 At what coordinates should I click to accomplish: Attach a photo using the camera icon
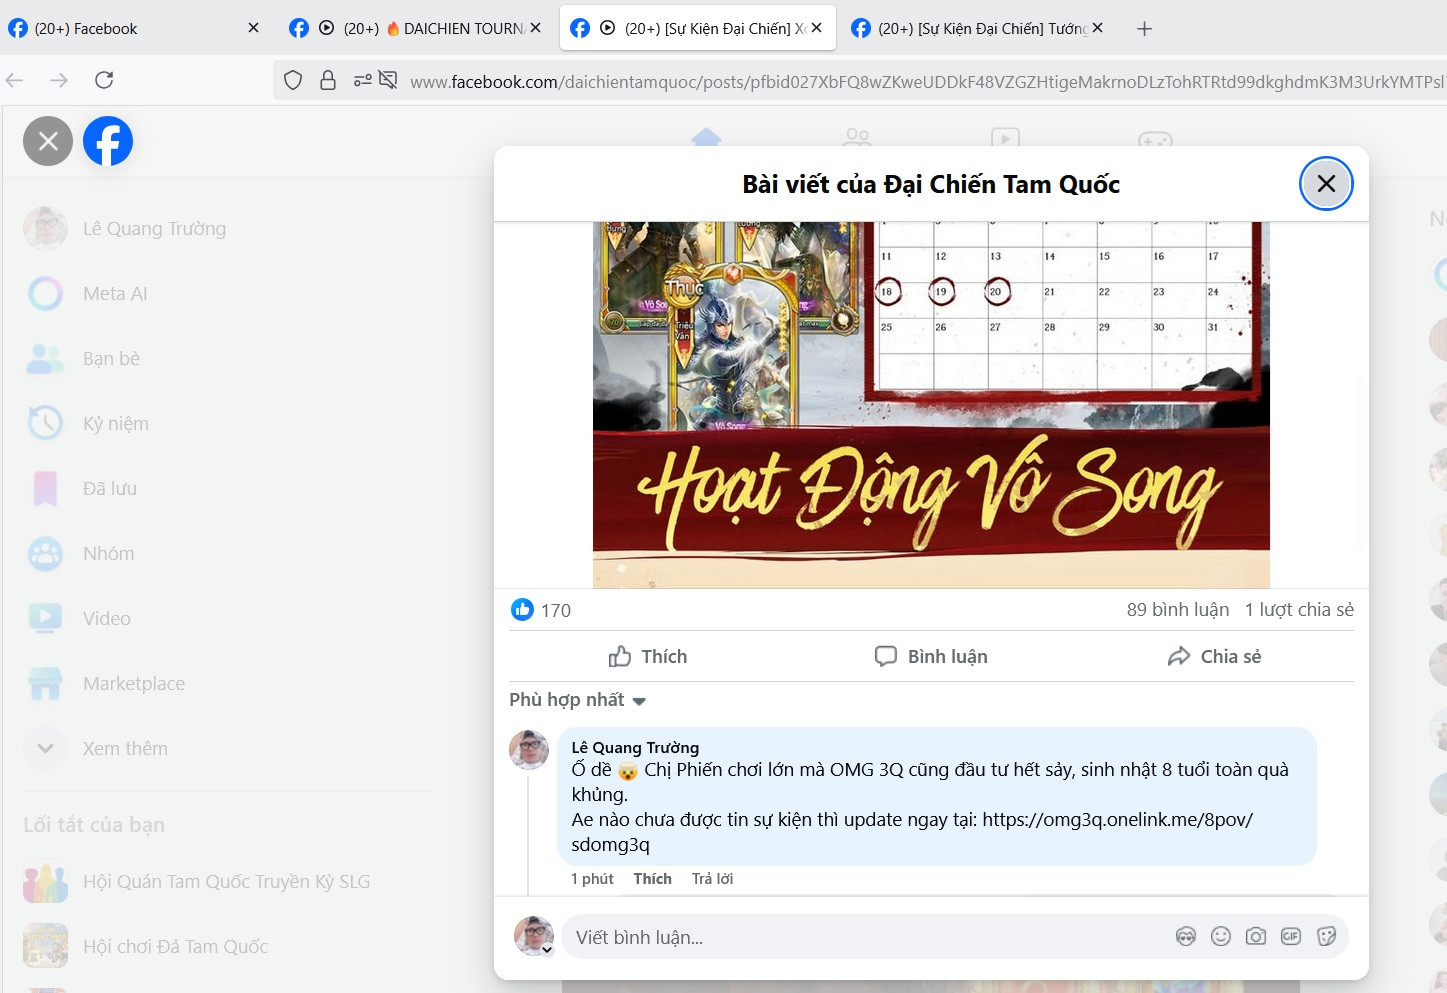pos(1256,937)
